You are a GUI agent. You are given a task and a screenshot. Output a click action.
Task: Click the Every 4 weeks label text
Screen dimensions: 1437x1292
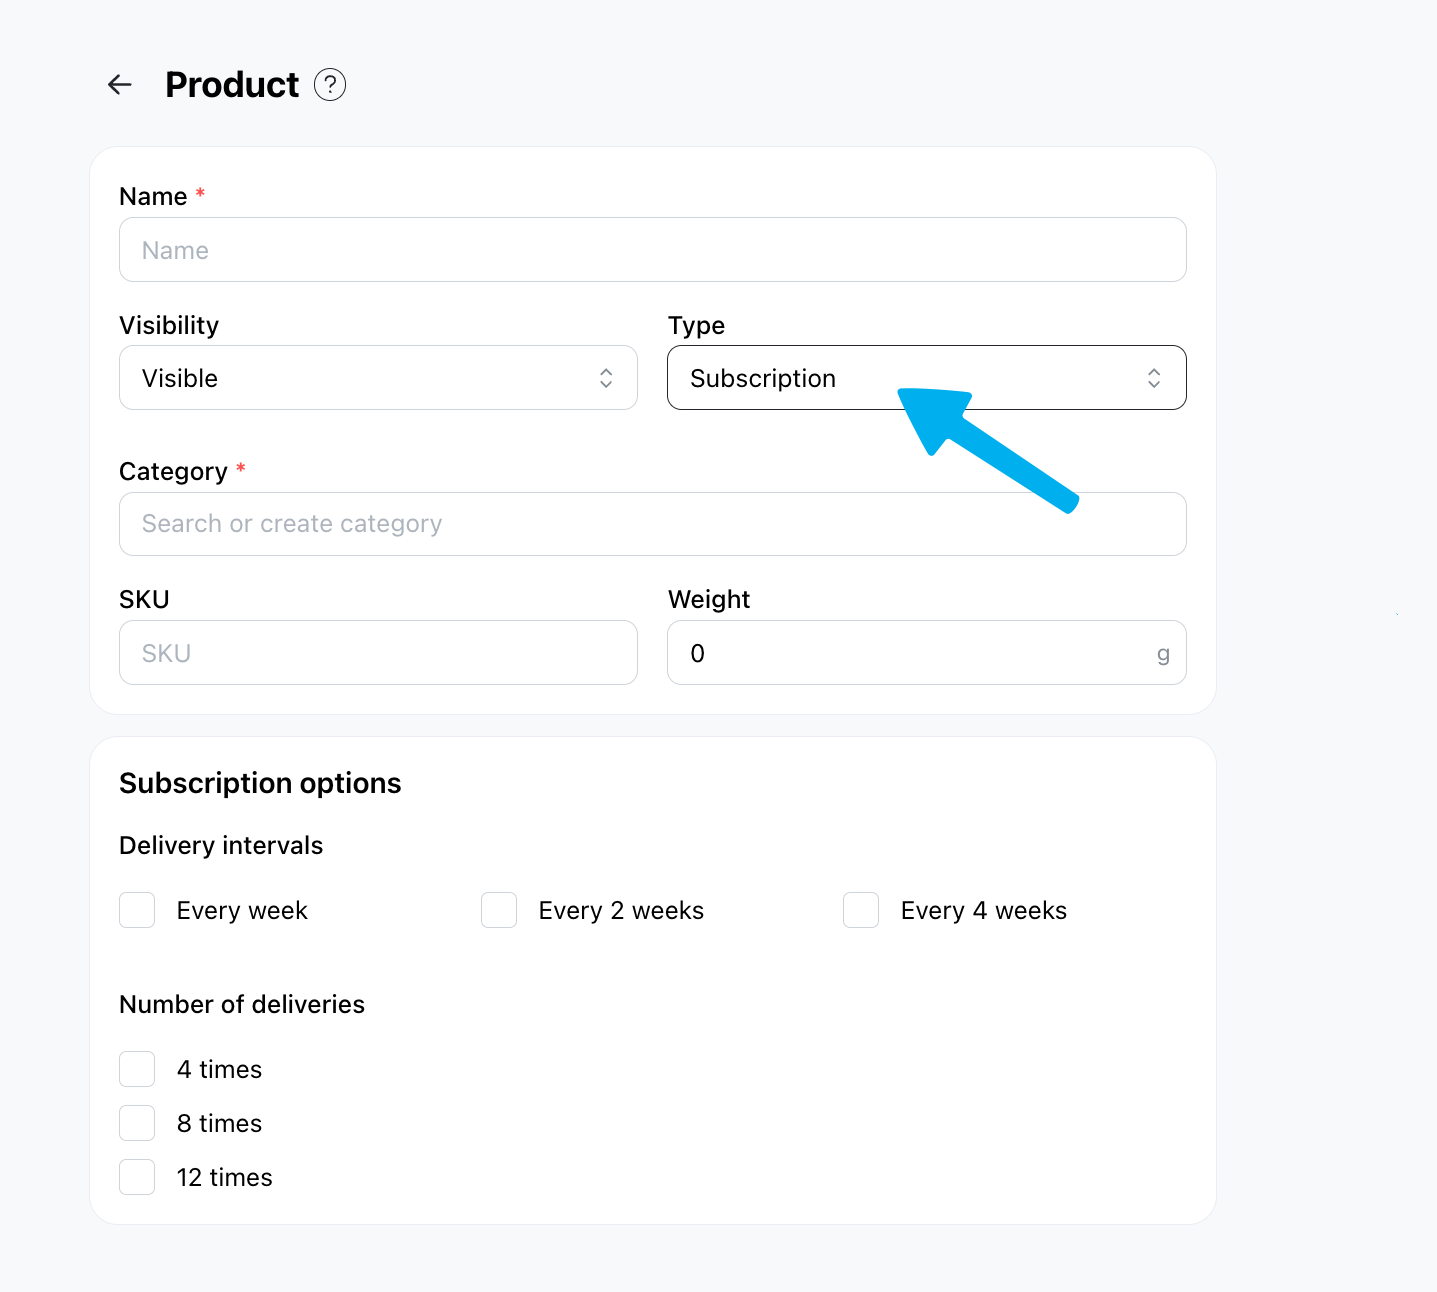point(984,911)
